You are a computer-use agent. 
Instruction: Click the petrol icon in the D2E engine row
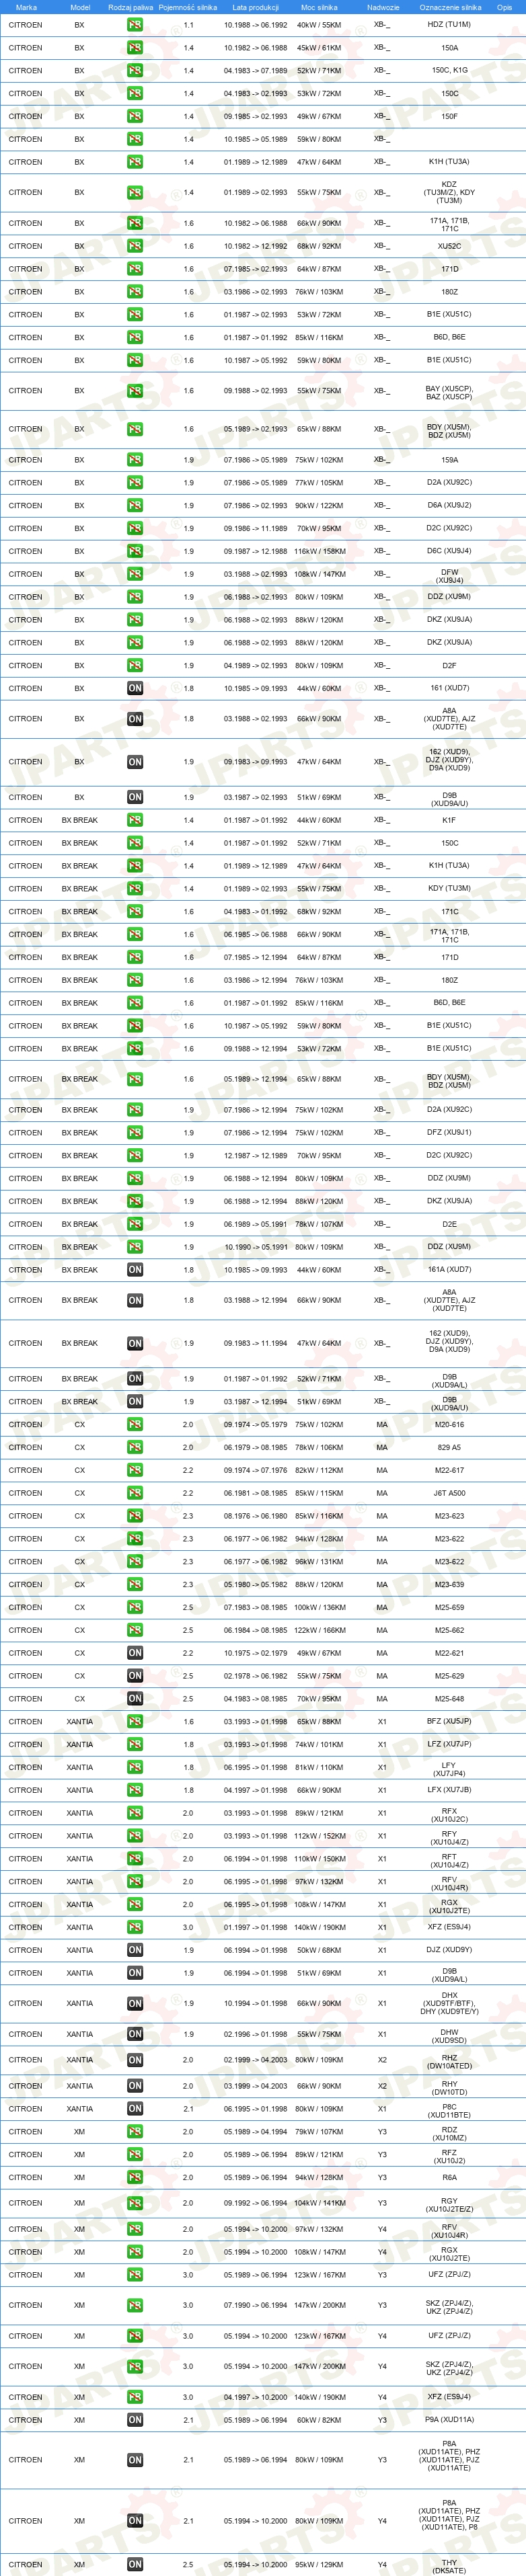coord(135,1224)
